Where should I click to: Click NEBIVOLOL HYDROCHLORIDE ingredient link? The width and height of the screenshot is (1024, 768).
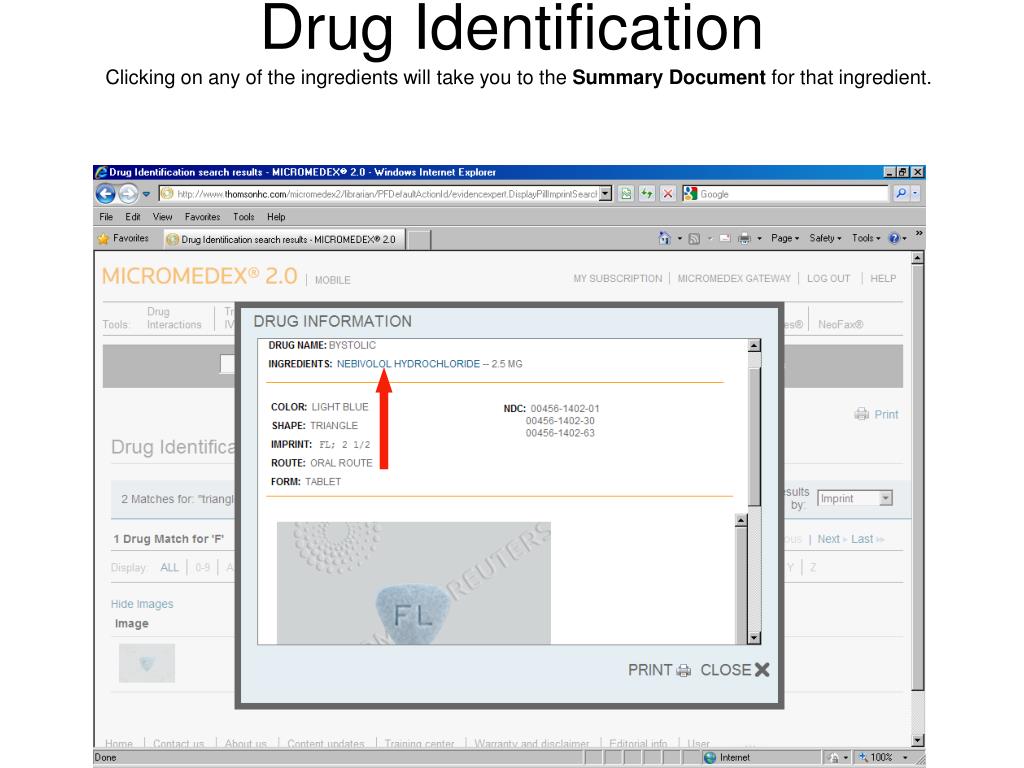coord(408,364)
